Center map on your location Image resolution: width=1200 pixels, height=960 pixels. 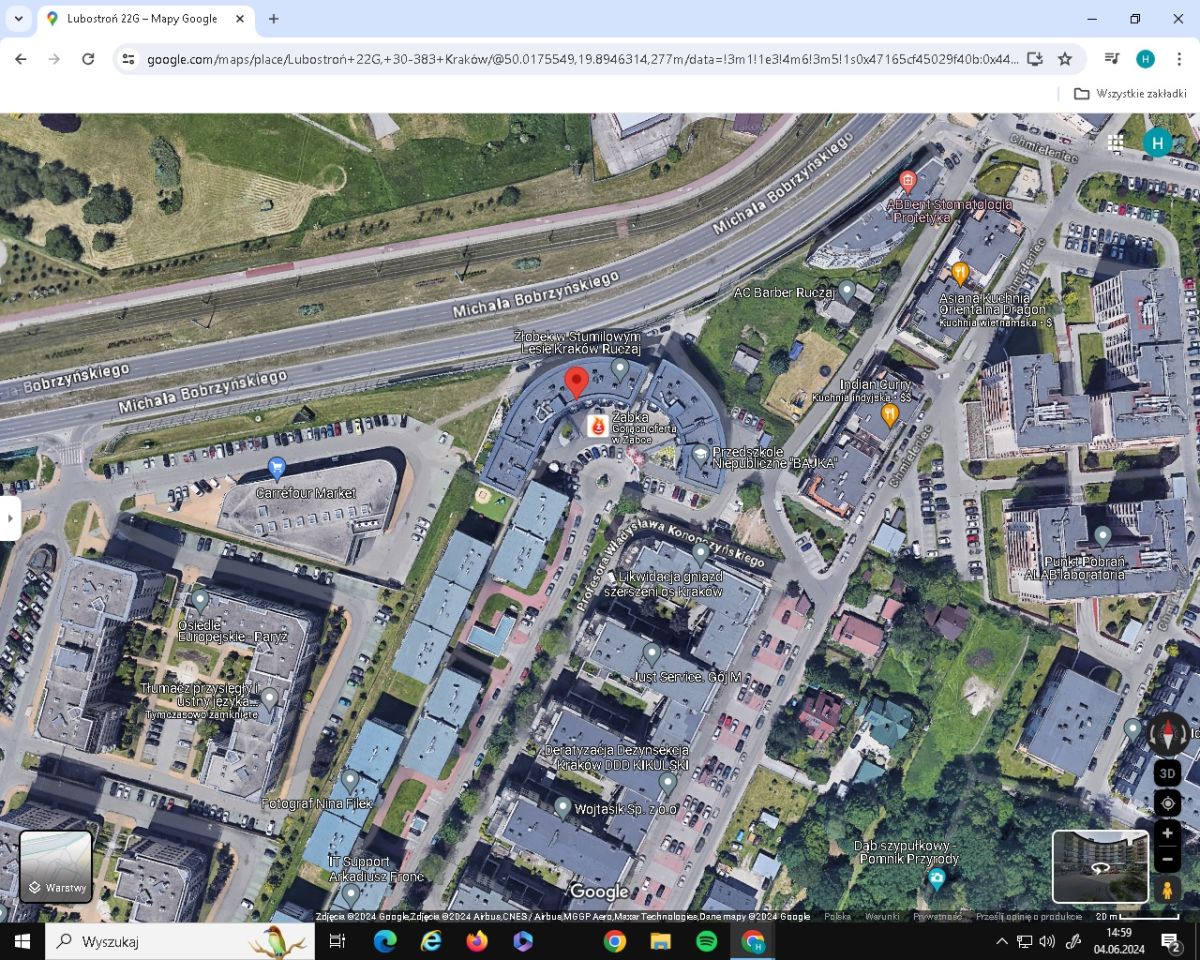pos(1167,802)
